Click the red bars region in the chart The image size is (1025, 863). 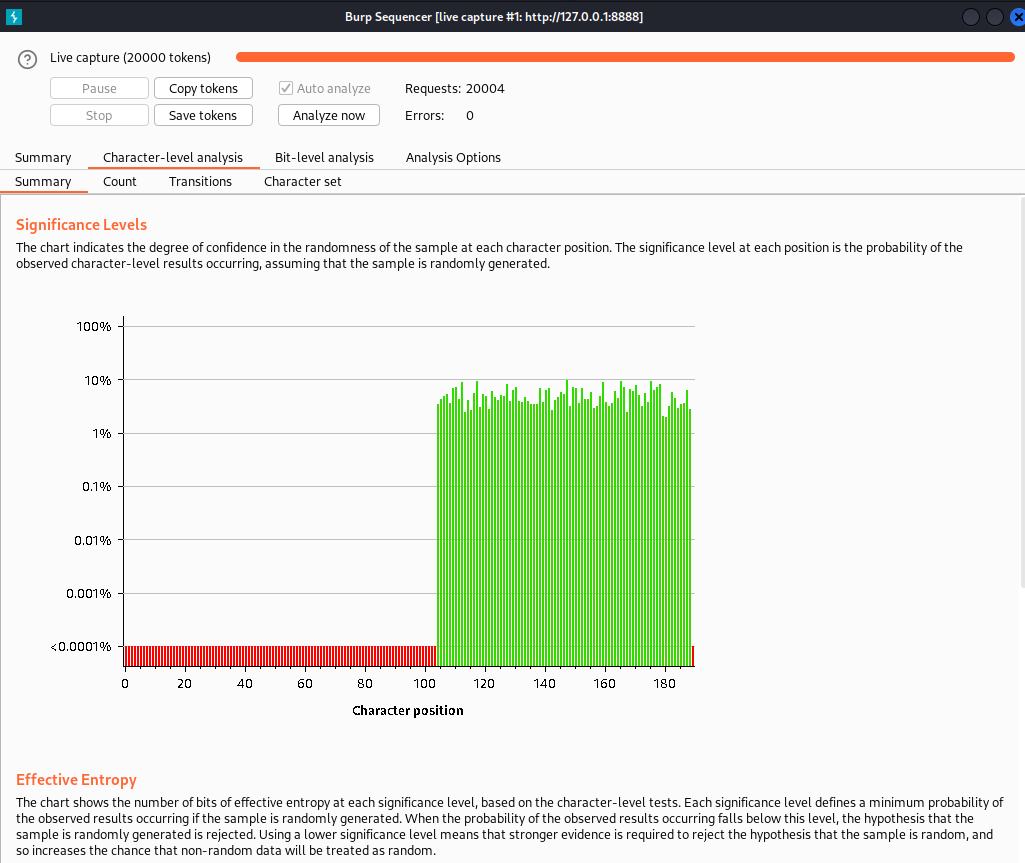(280, 656)
